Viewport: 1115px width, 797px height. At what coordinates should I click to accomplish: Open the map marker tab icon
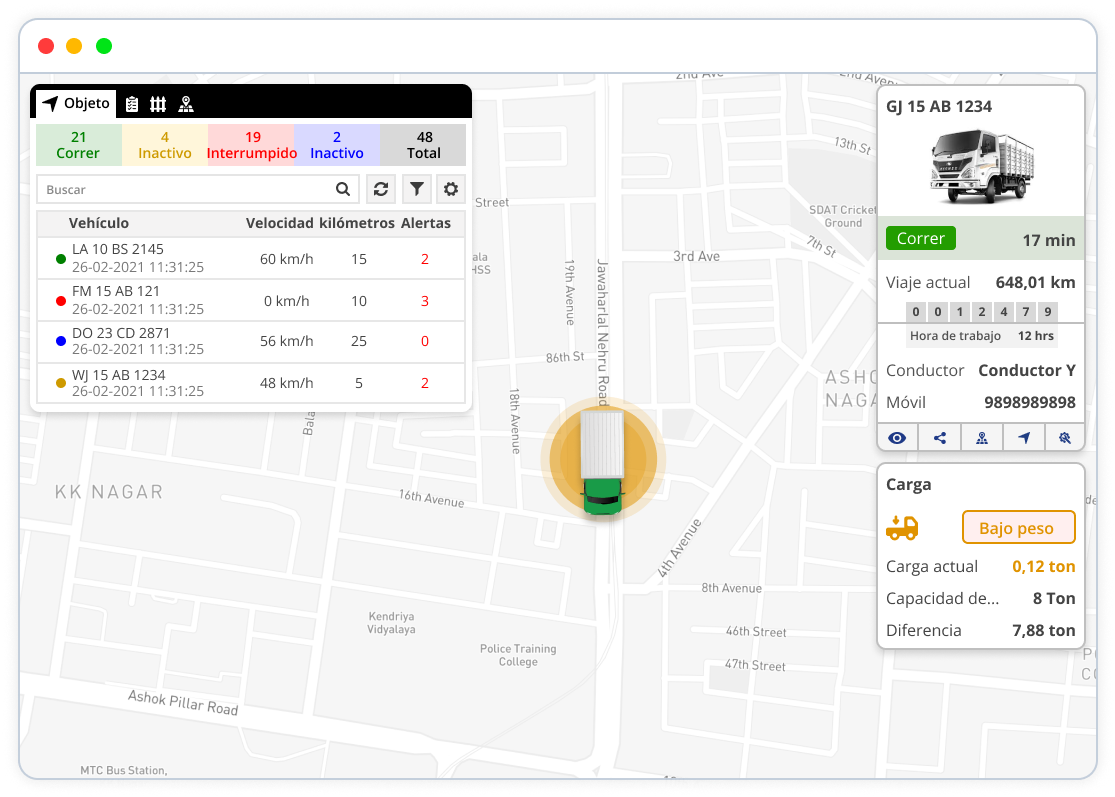click(185, 104)
